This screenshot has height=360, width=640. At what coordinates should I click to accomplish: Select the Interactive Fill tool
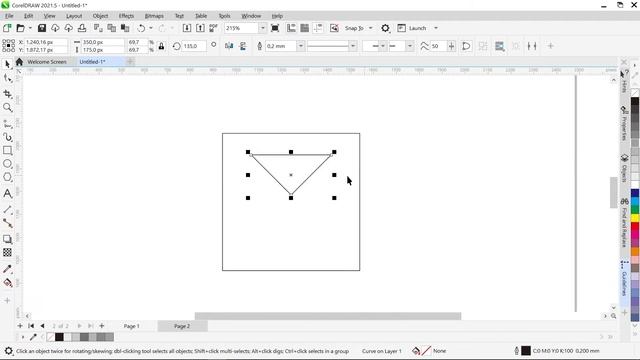click(7, 282)
